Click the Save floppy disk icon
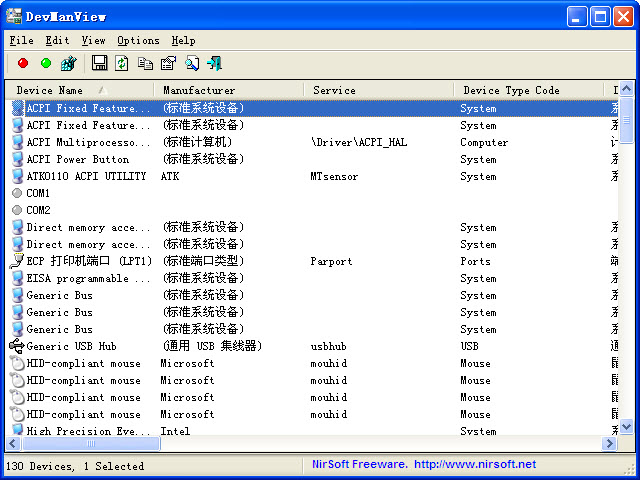Viewport: 640px width, 480px height. coord(99,63)
